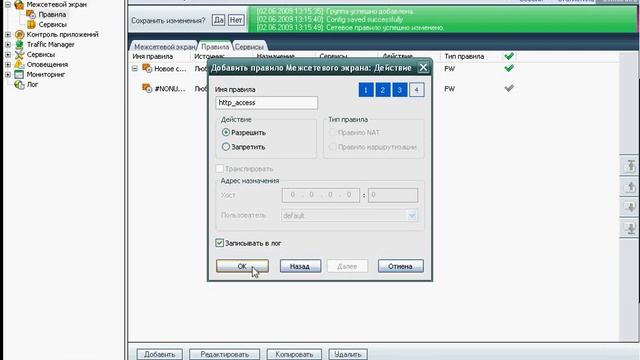Click the Назад button
This screenshot has width=640, height=360.
(300, 266)
